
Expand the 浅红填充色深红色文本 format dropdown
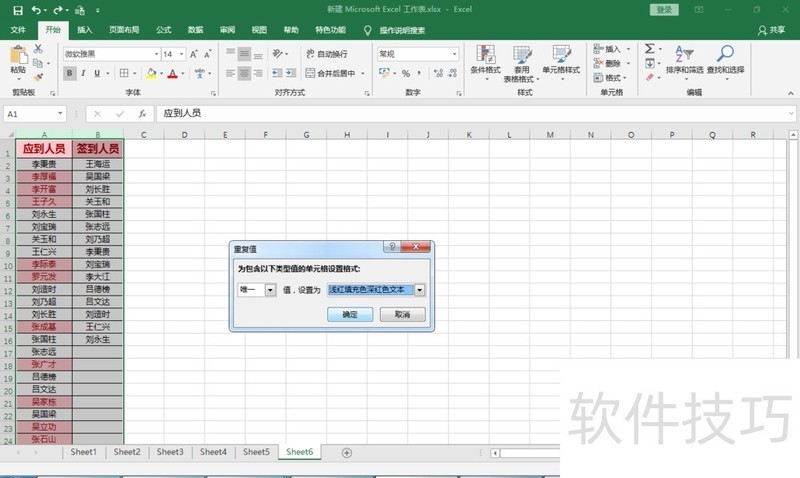click(420, 290)
